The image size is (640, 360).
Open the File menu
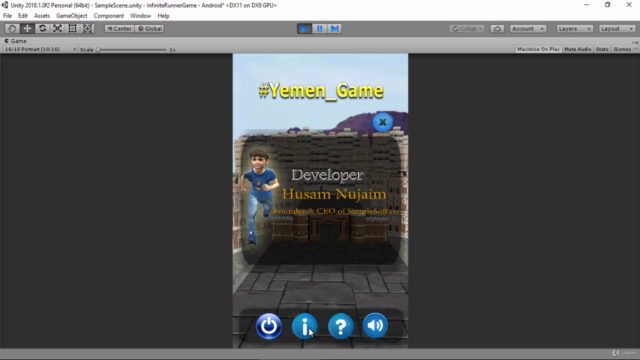(x=7, y=16)
